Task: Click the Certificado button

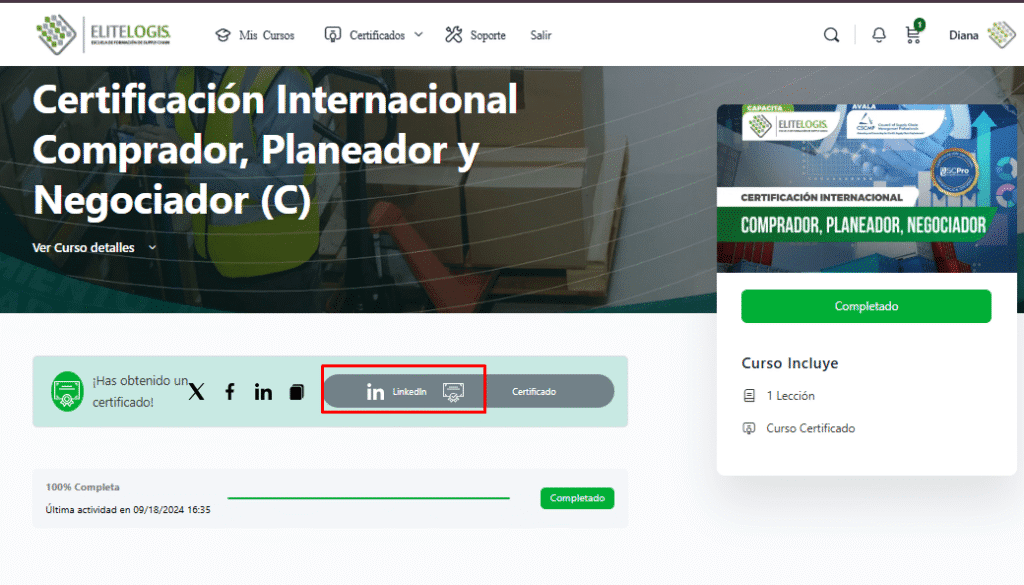Action: tap(534, 392)
